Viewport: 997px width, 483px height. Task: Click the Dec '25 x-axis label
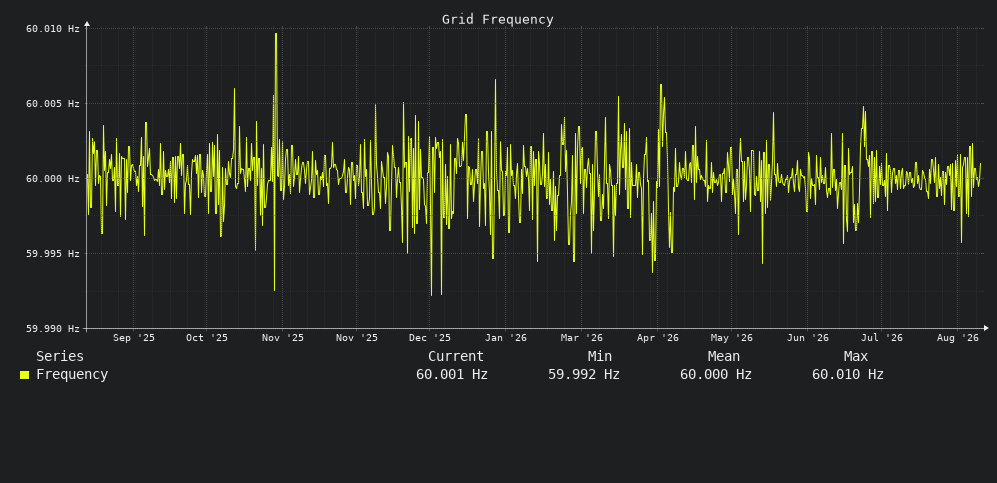pyautogui.click(x=430, y=337)
